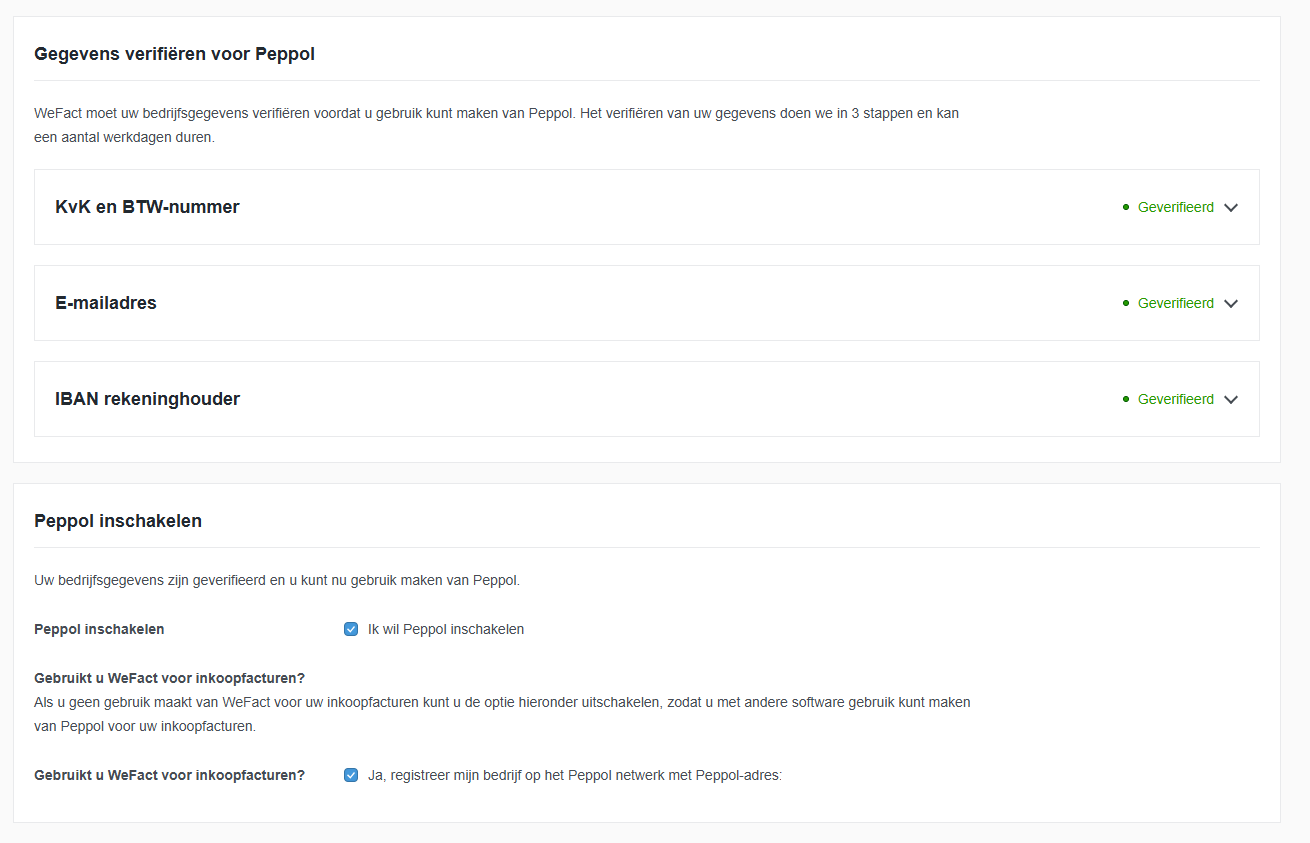Click 'Geverifieerd' status on E-mailadres row
This screenshot has height=843, width=1310.
pos(1175,303)
